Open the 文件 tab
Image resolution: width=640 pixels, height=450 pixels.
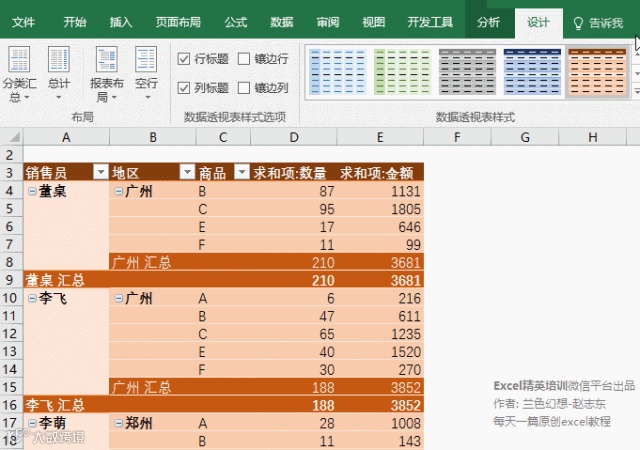pyautogui.click(x=23, y=22)
